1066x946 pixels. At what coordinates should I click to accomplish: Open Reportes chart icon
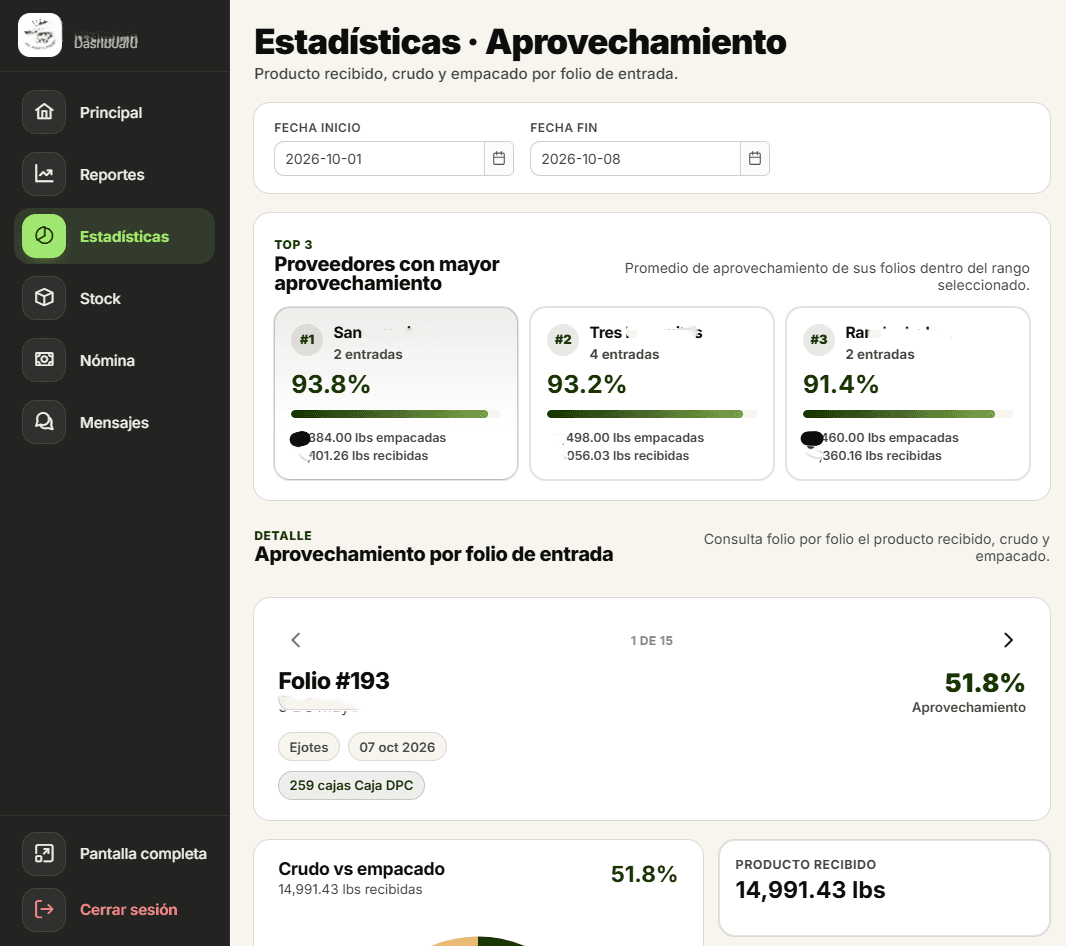point(44,174)
